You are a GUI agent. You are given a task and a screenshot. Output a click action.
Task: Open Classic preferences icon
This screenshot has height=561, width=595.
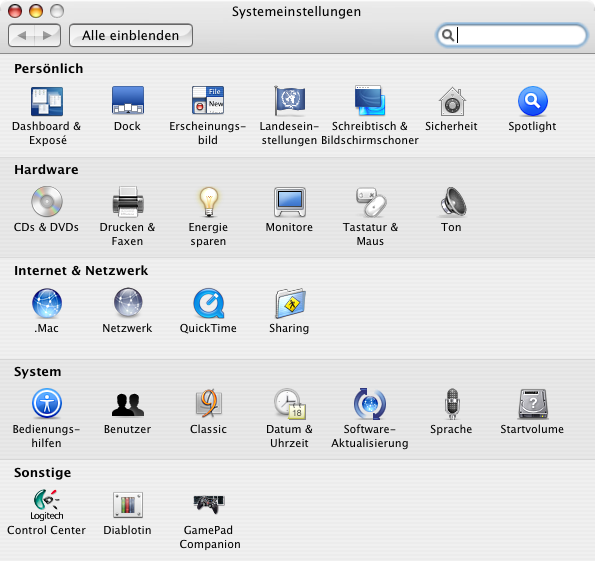tap(209, 403)
